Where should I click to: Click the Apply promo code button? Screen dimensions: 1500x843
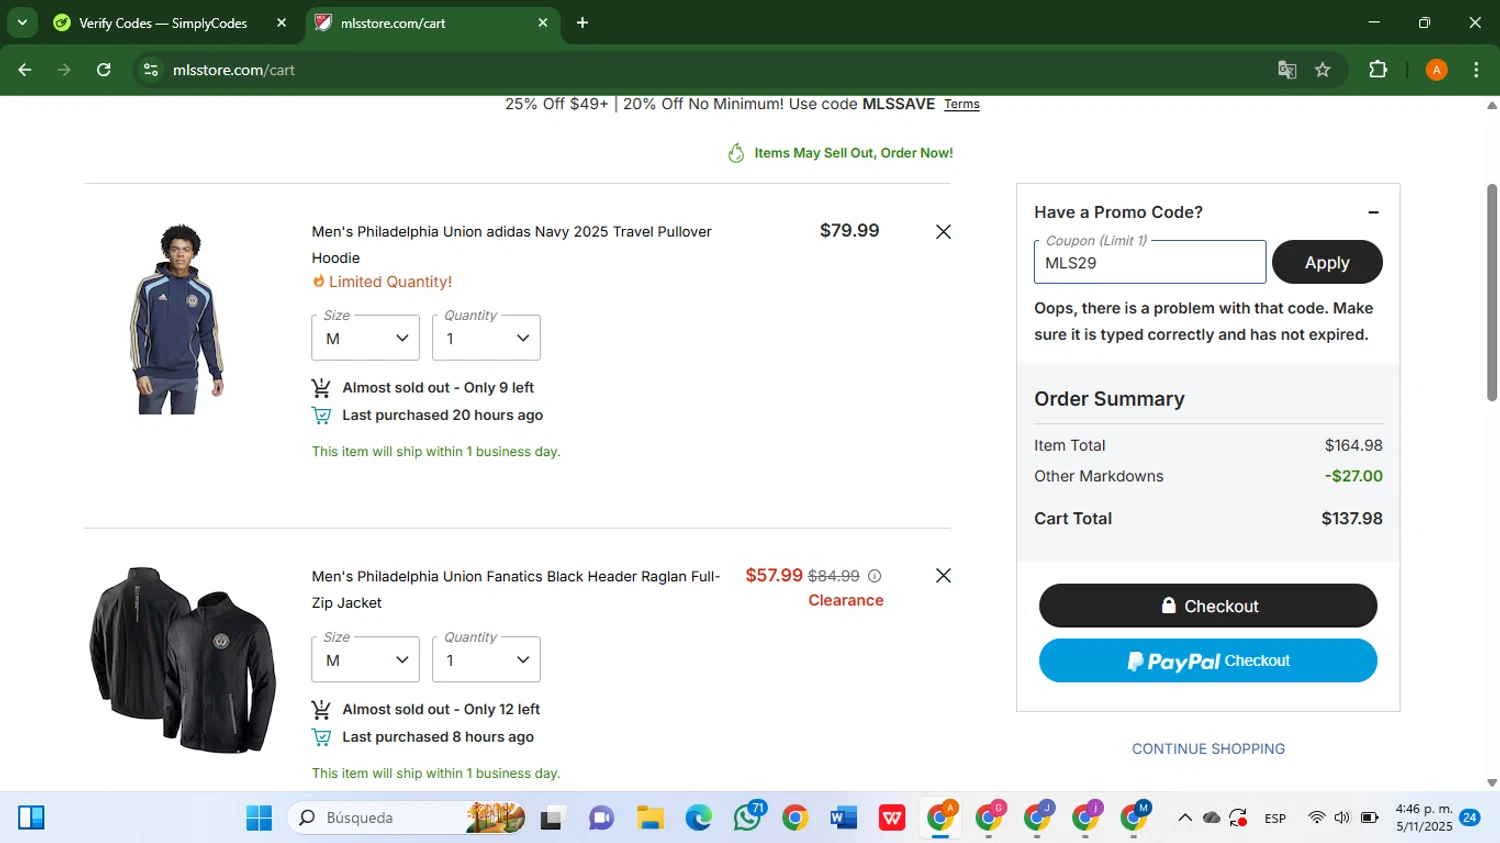1327,262
